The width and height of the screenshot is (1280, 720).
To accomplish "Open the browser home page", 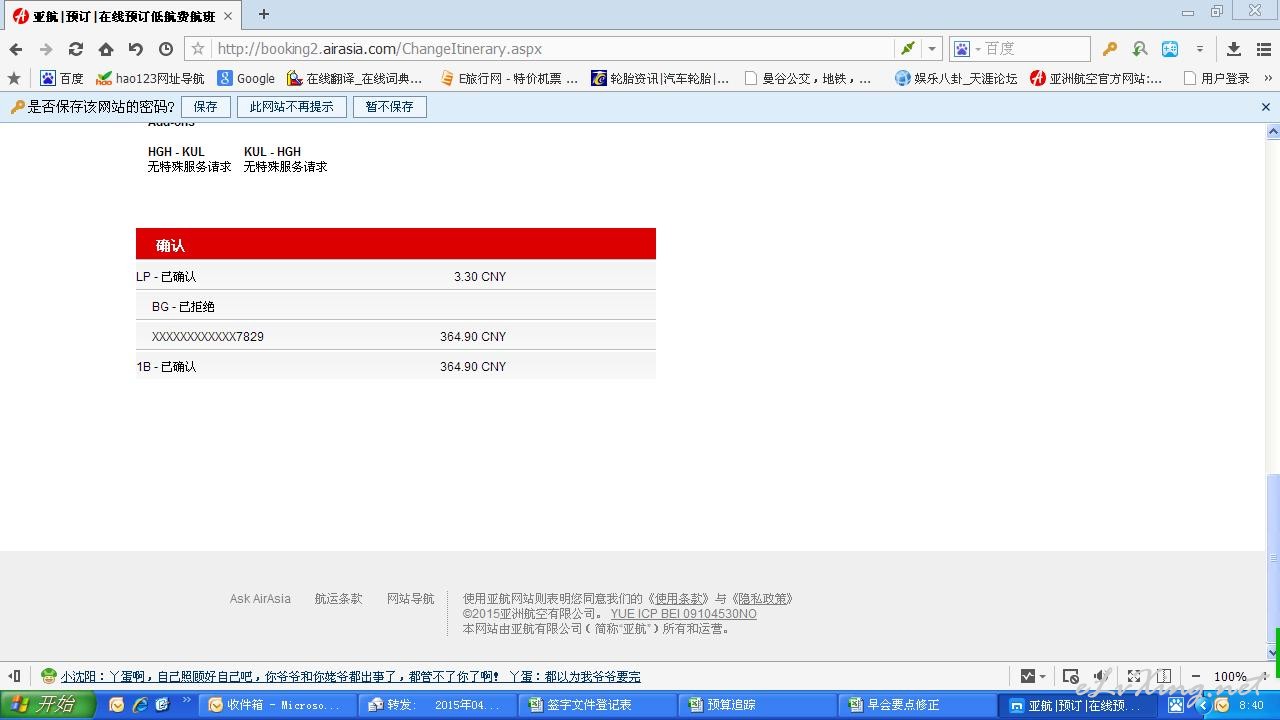I will (x=106, y=49).
